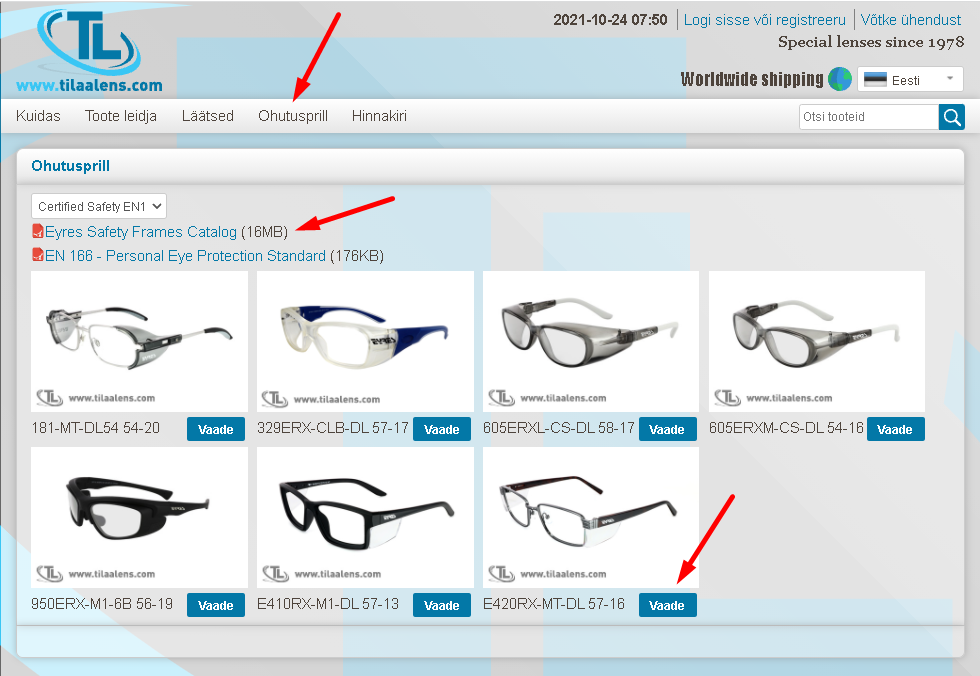Click the Logi sisse või registreeru link

tap(764, 20)
